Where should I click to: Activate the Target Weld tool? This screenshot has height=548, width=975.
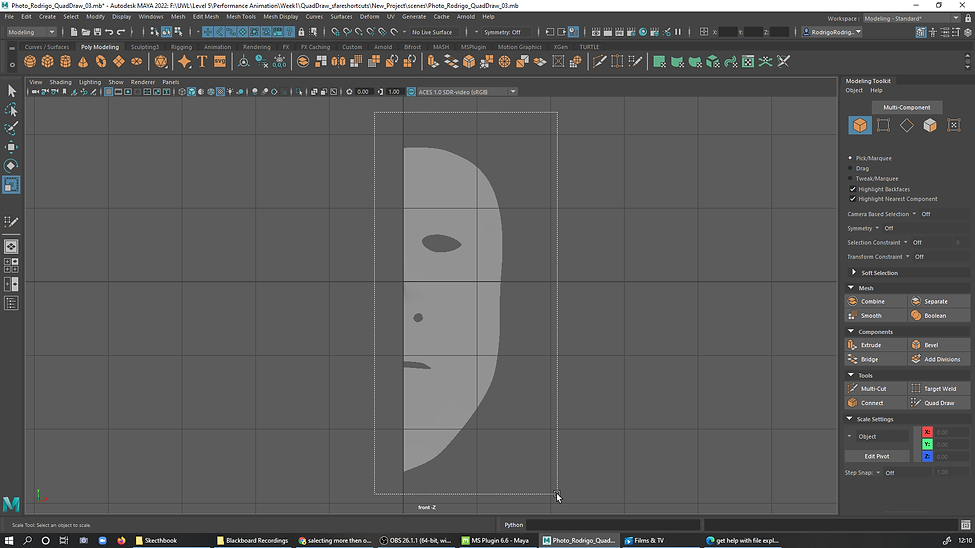tap(939, 388)
